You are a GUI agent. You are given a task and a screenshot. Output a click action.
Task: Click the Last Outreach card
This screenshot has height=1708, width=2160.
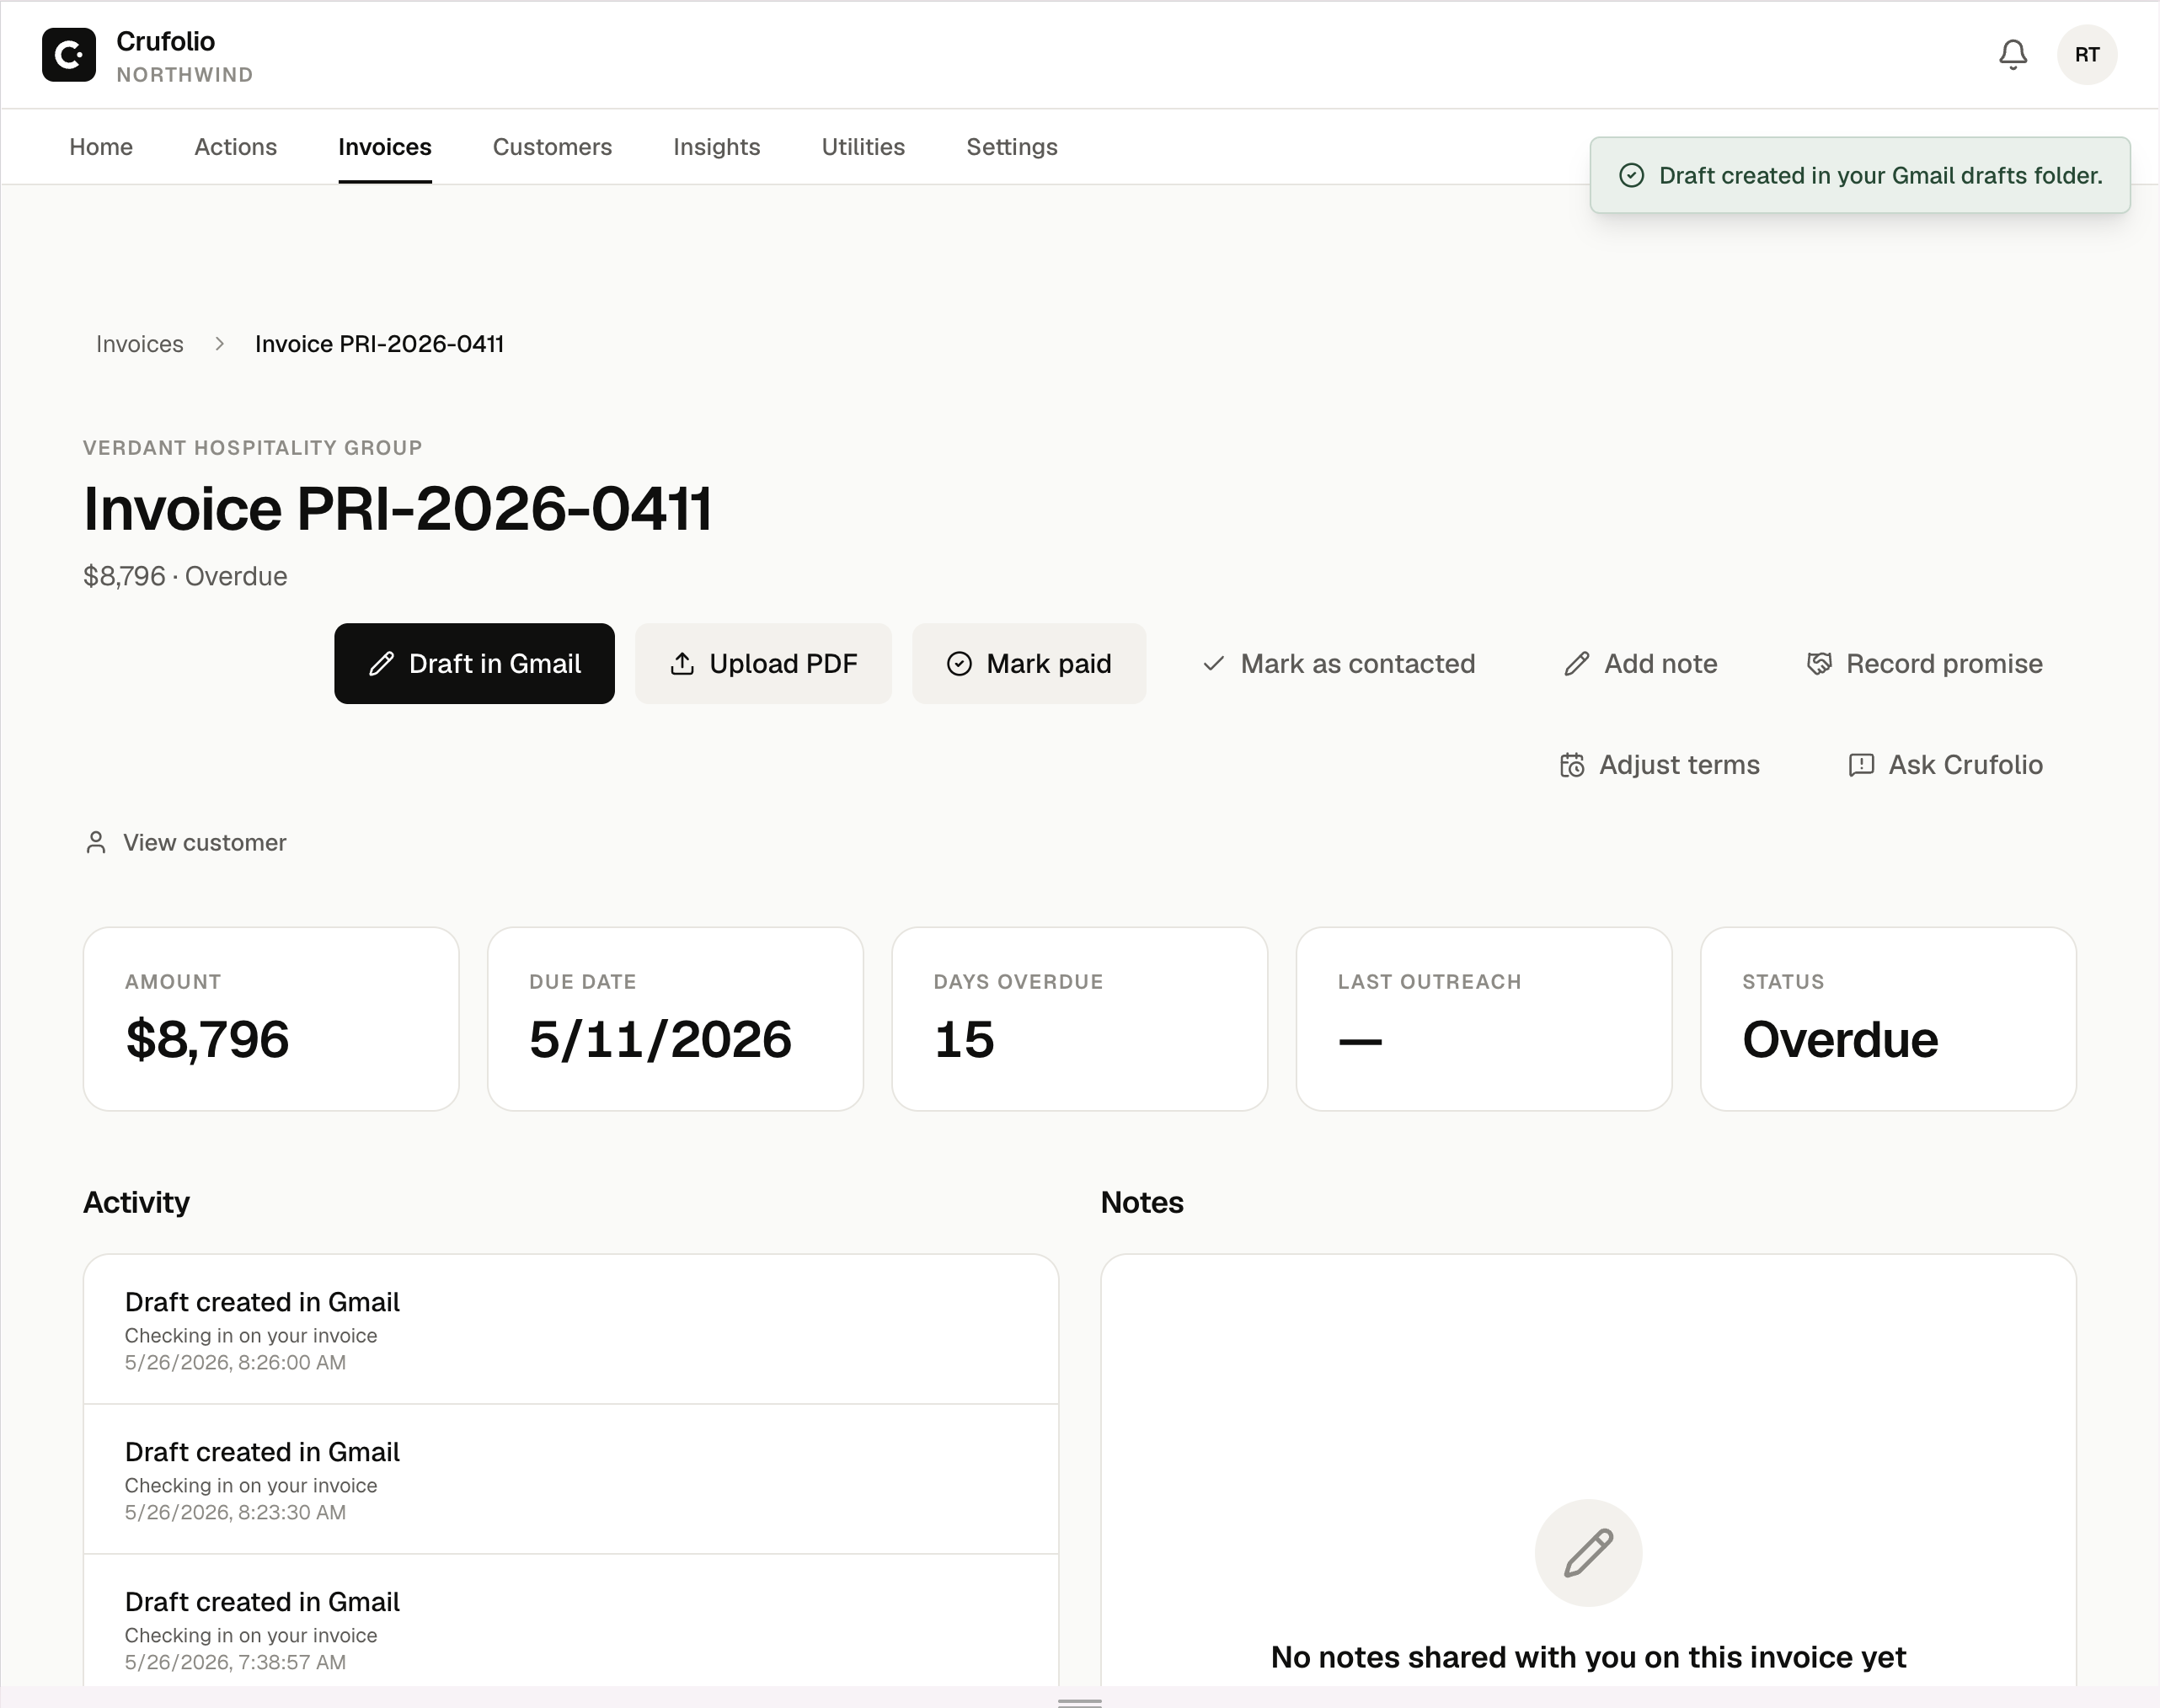[1484, 1019]
